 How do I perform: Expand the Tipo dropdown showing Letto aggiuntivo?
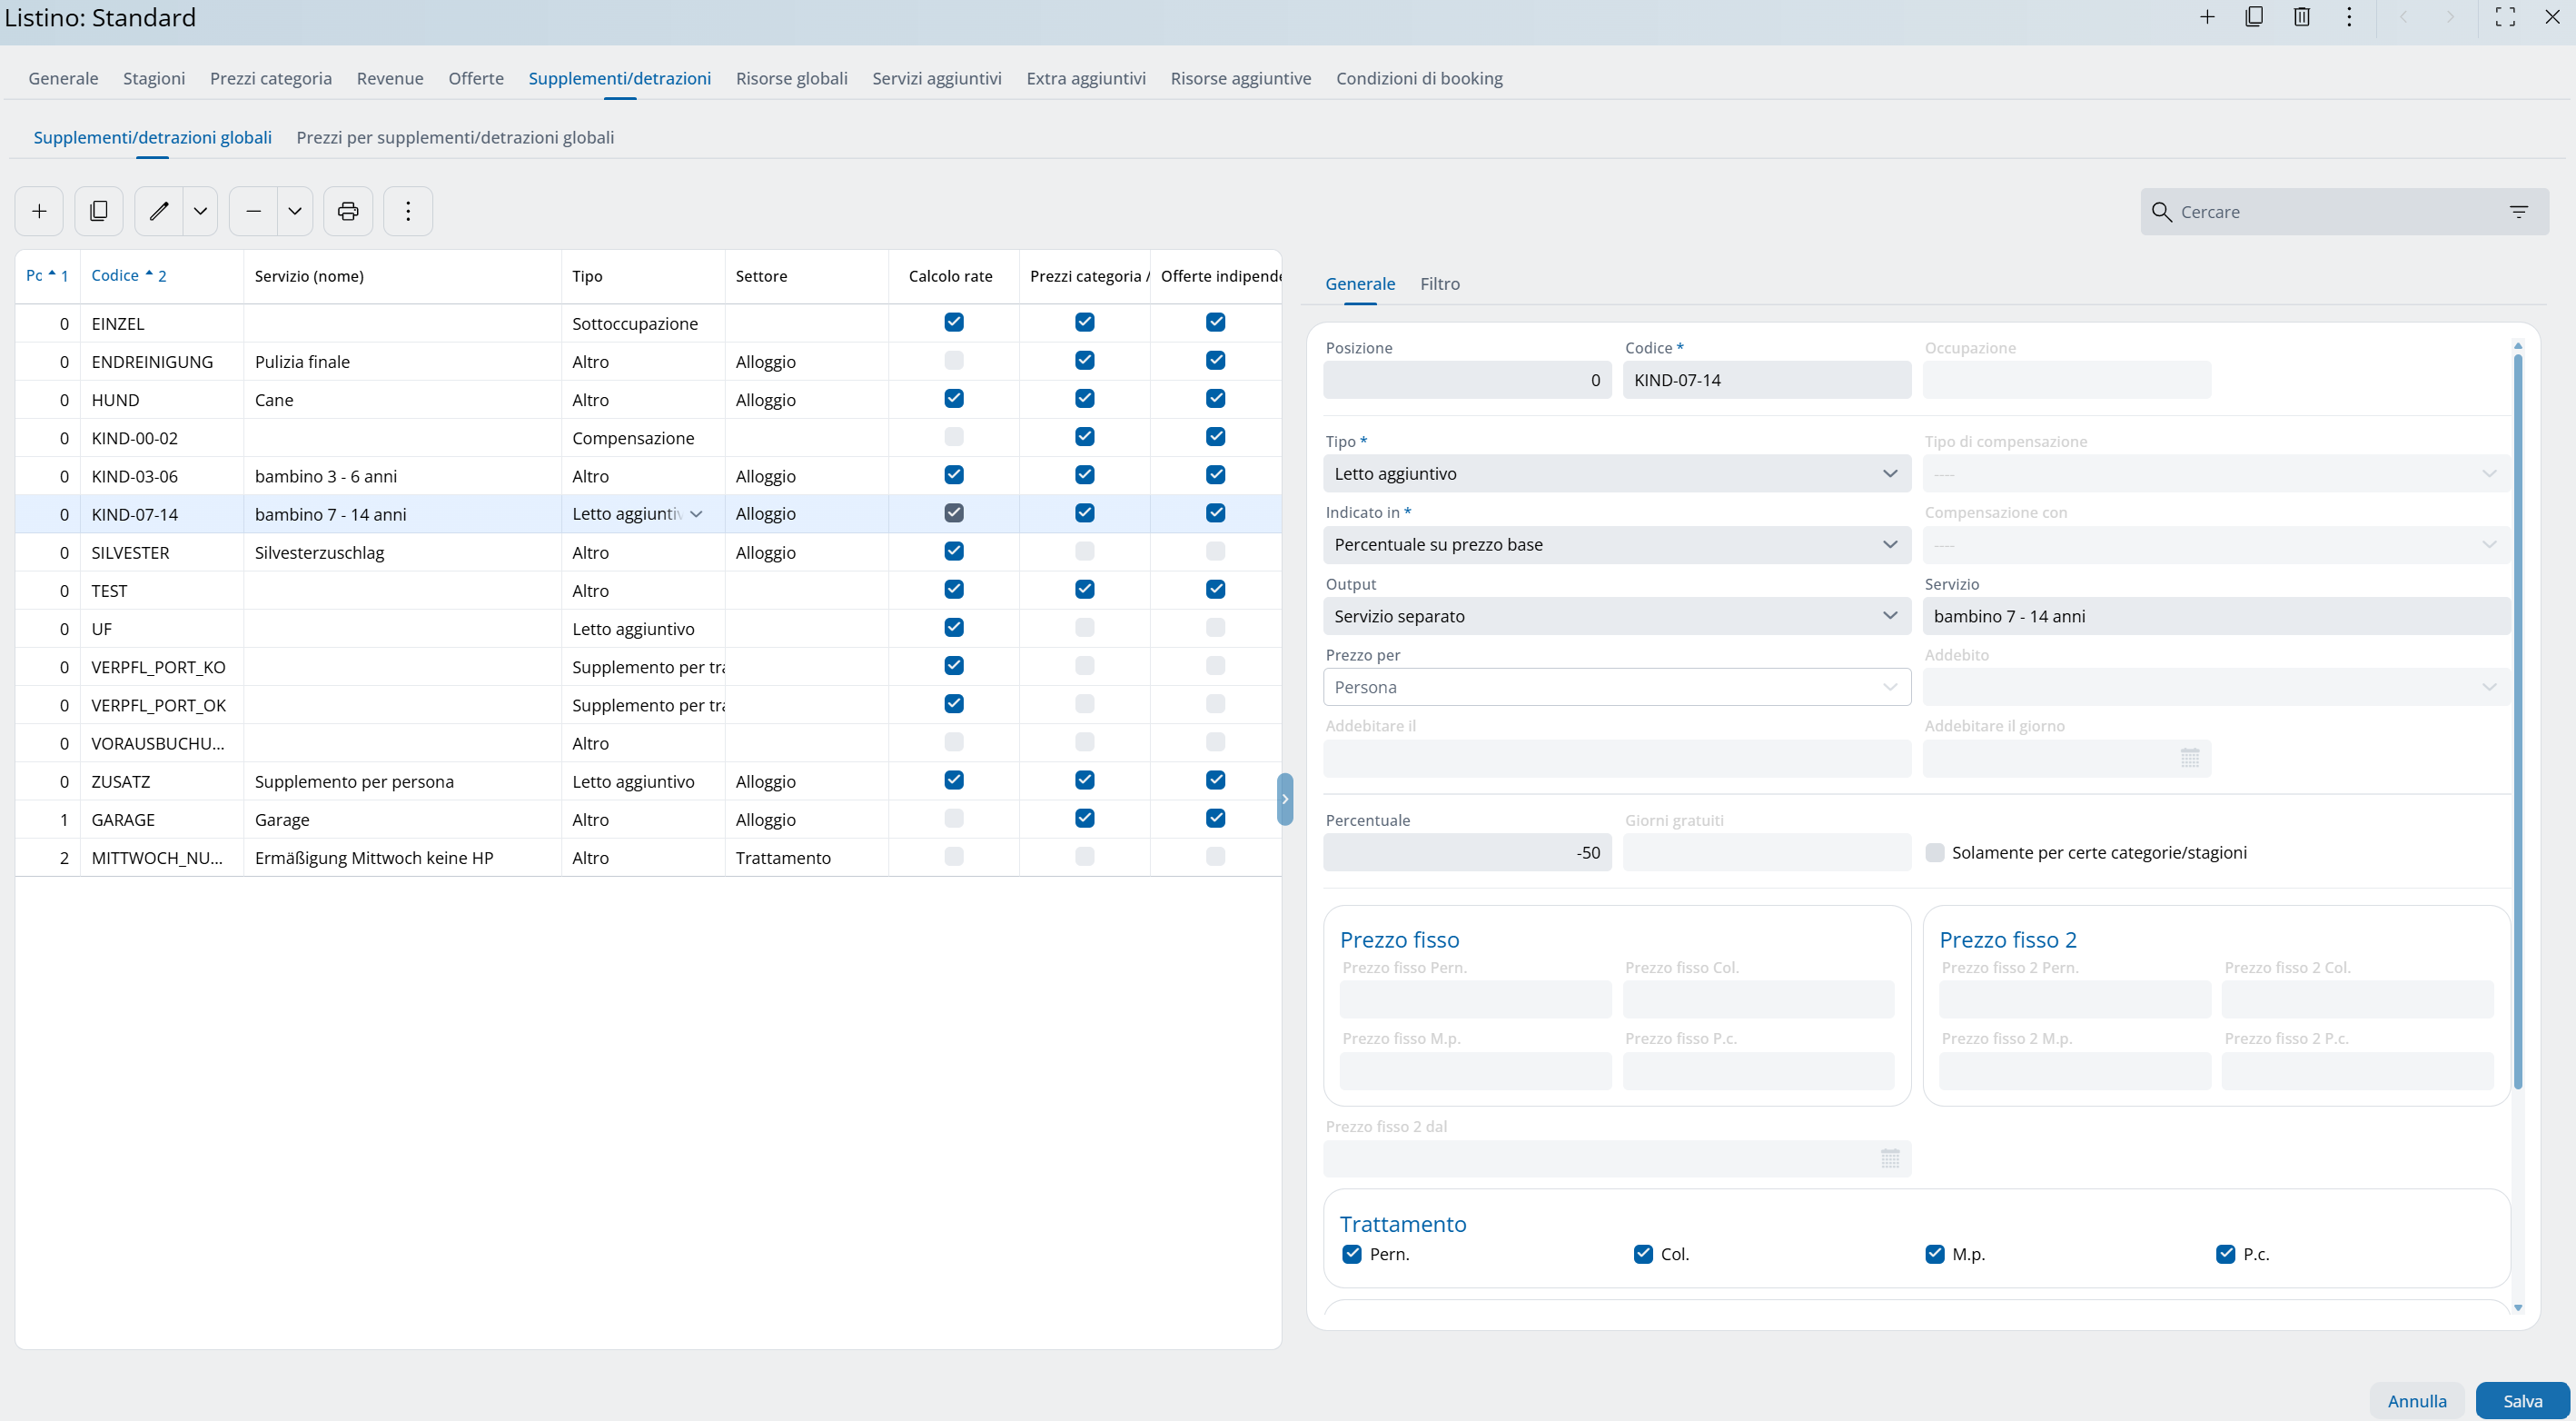click(1889, 474)
